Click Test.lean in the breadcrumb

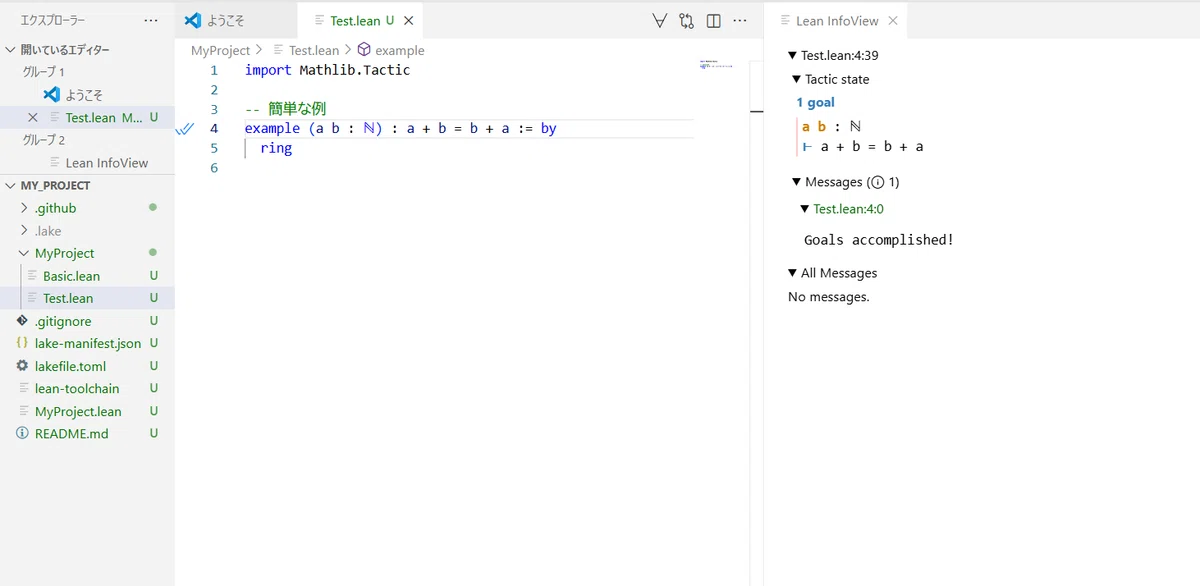pyautogui.click(x=314, y=50)
